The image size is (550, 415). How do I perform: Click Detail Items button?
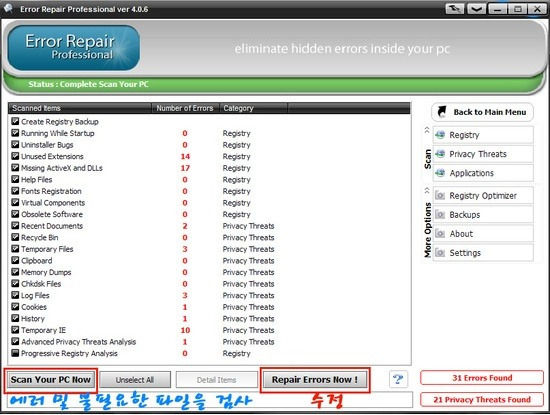[x=216, y=380]
